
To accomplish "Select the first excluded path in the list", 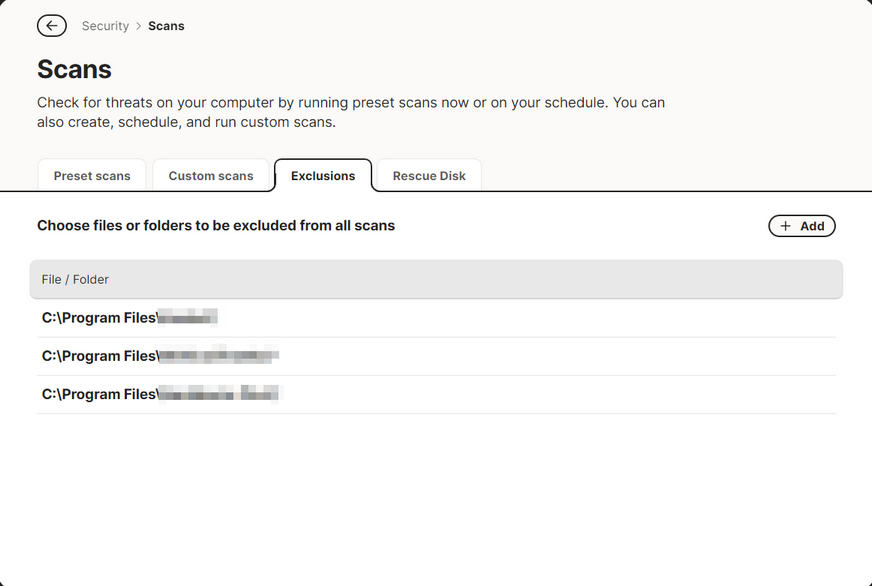I will point(129,318).
